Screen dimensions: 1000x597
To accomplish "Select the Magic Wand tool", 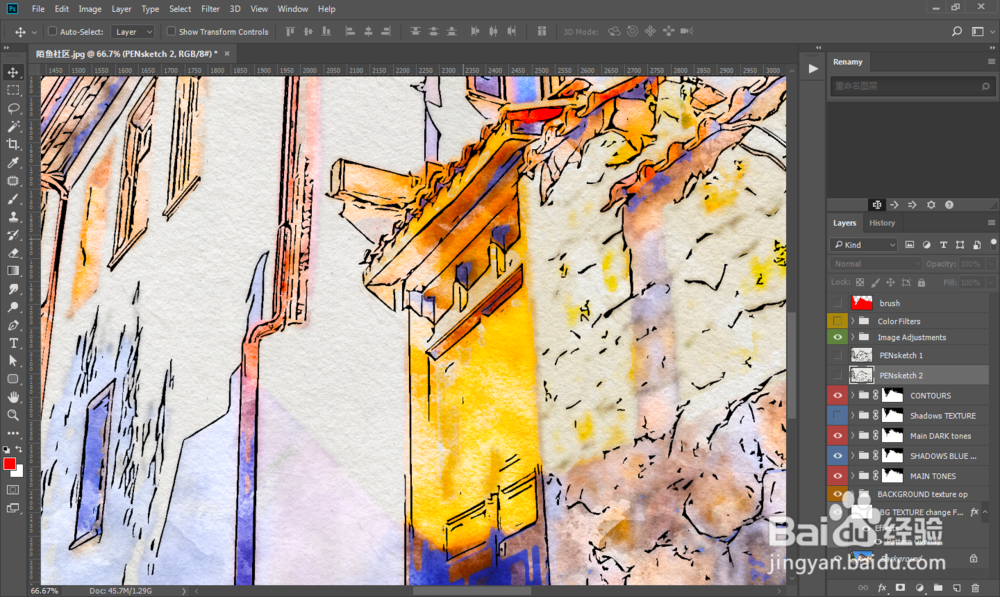I will (13, 126).
